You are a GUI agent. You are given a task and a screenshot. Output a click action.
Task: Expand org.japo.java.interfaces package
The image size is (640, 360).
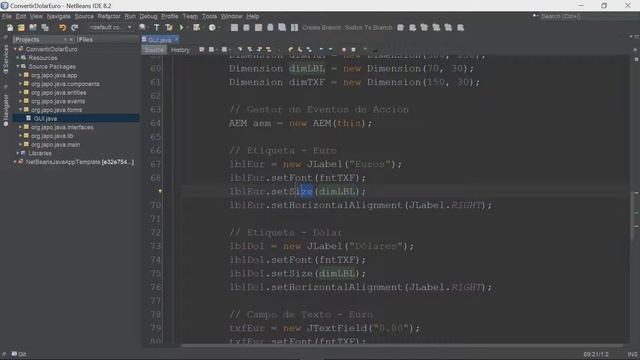tap(20, 127)
